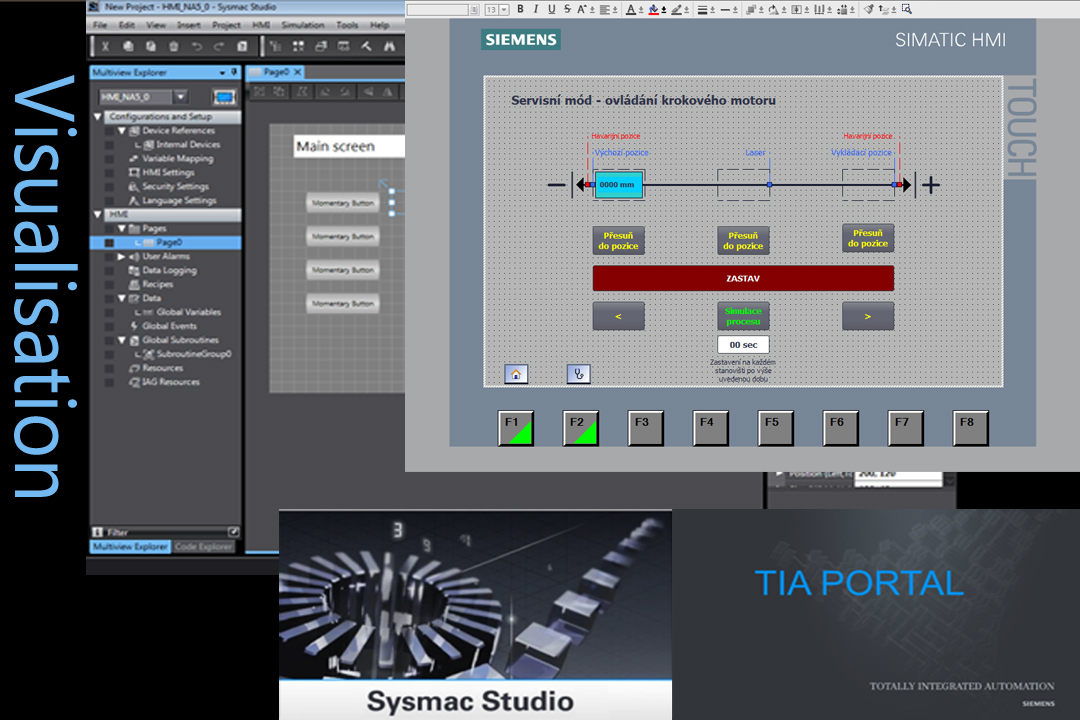Viewport: 1080px width, 720px height.
Task: Pin the Multiview Explorer panel
Action: 234,72
